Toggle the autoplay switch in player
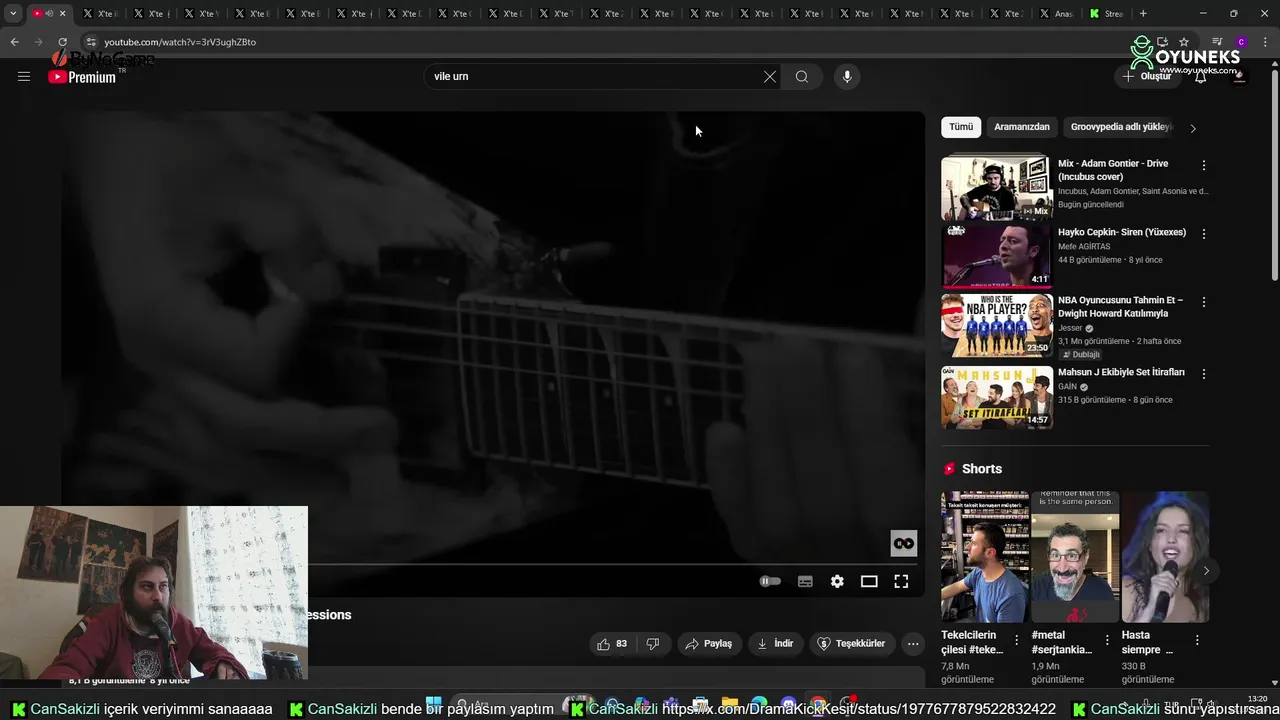1280x720 pixels. pos(770,581)
